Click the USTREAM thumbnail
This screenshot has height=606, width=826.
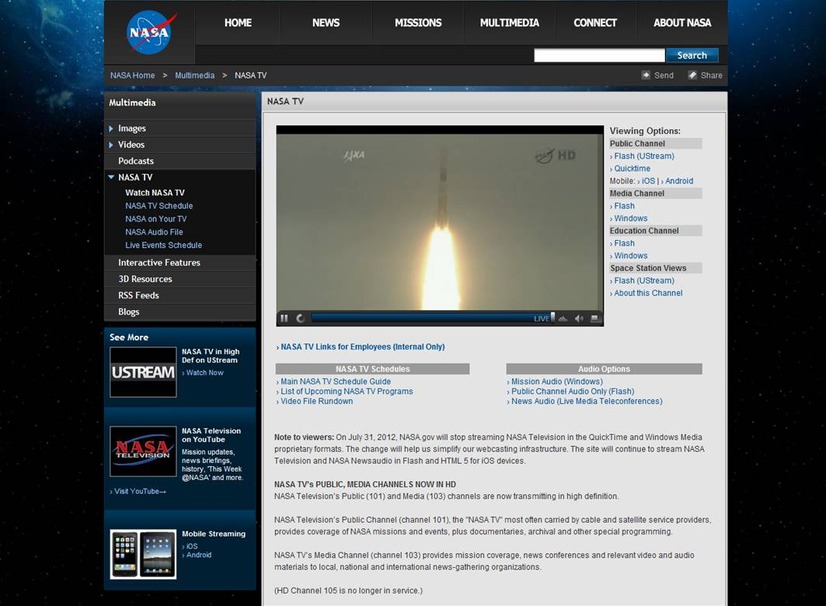pos(143,372)
